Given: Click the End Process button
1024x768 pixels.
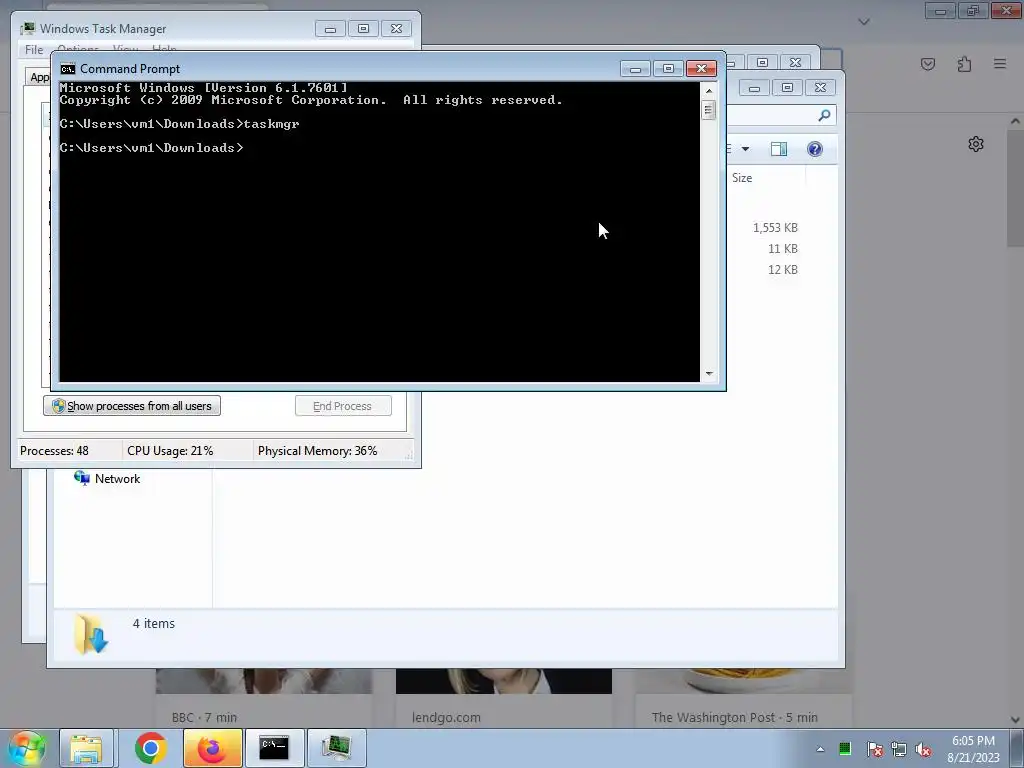Looking at the screenshot, I should [343, 406].
